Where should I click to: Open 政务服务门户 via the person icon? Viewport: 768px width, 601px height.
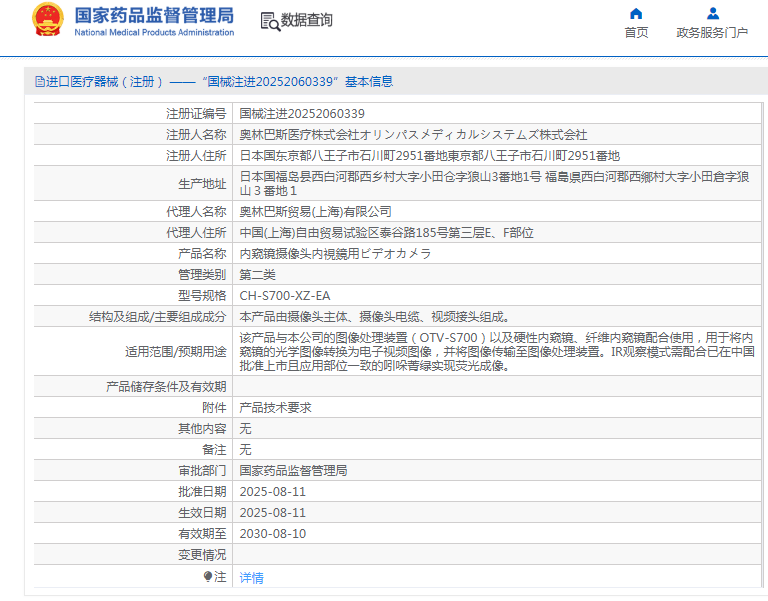(713, 13)
